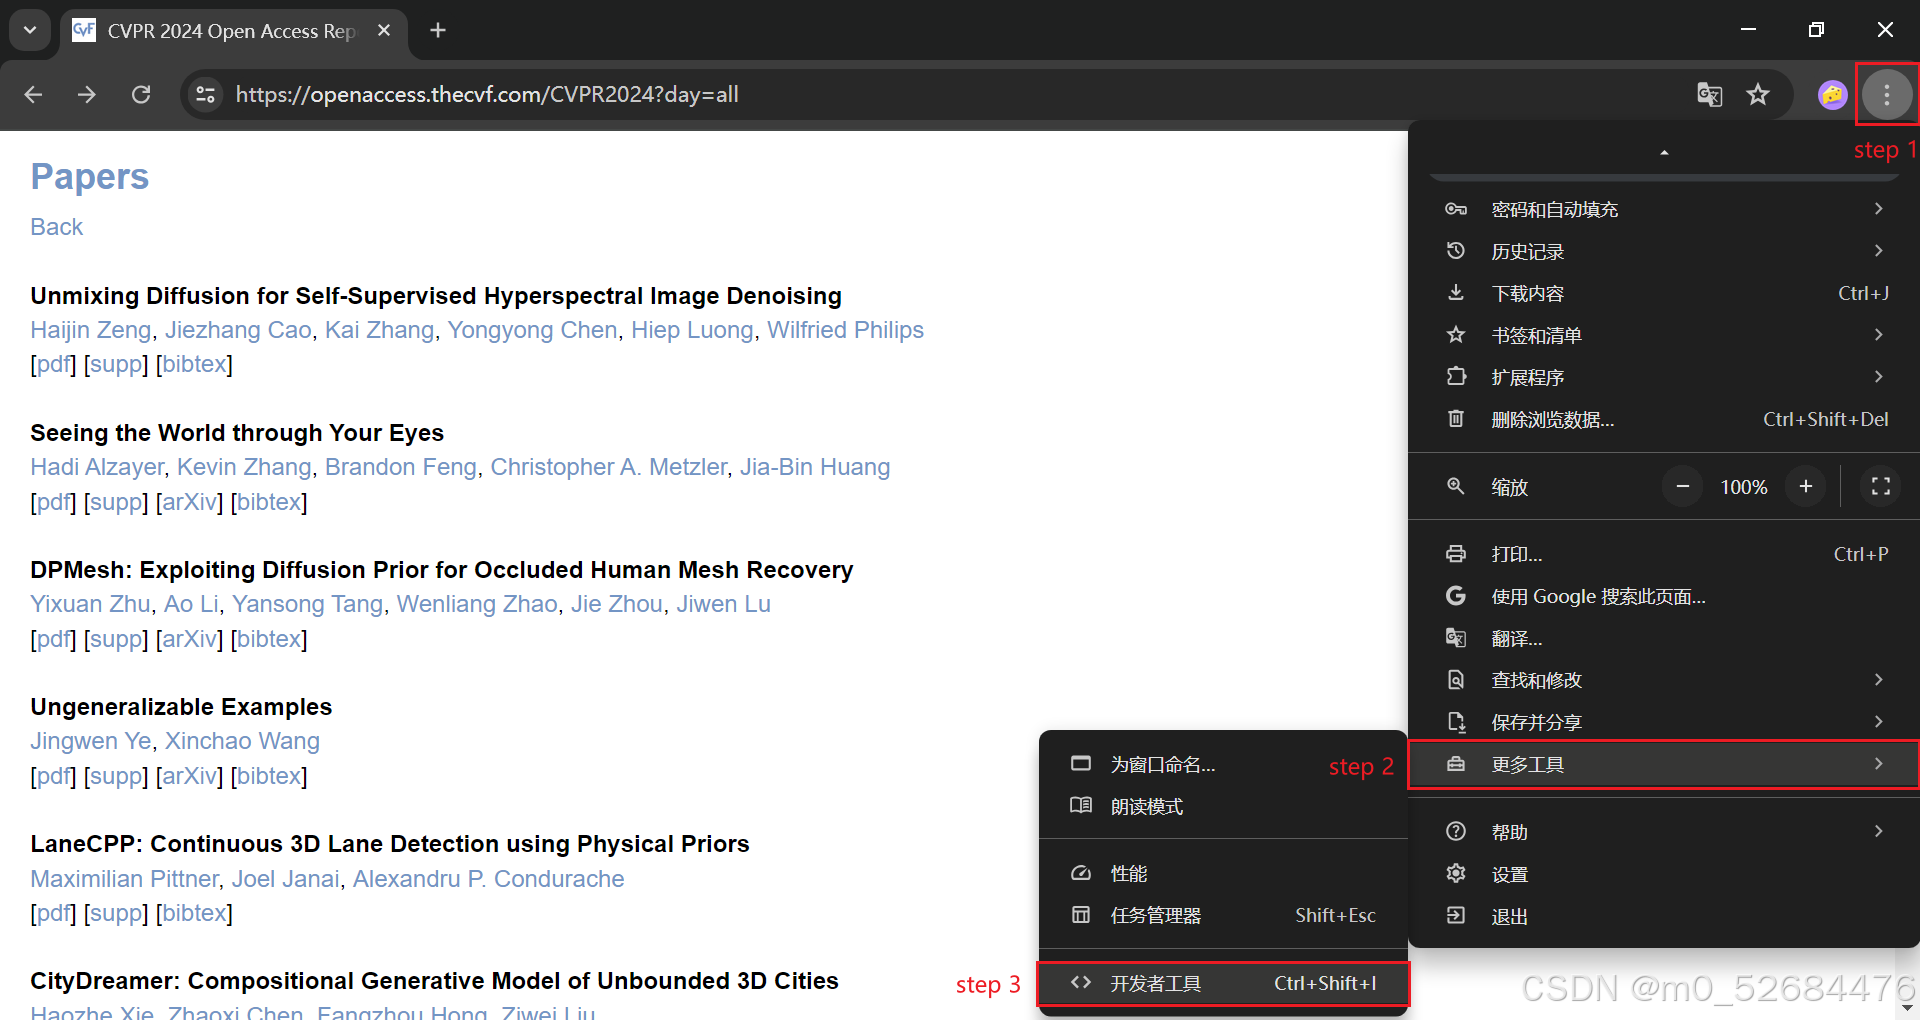Click author Haijin Zeng
1920x1020 pixels.
[91, 330]
